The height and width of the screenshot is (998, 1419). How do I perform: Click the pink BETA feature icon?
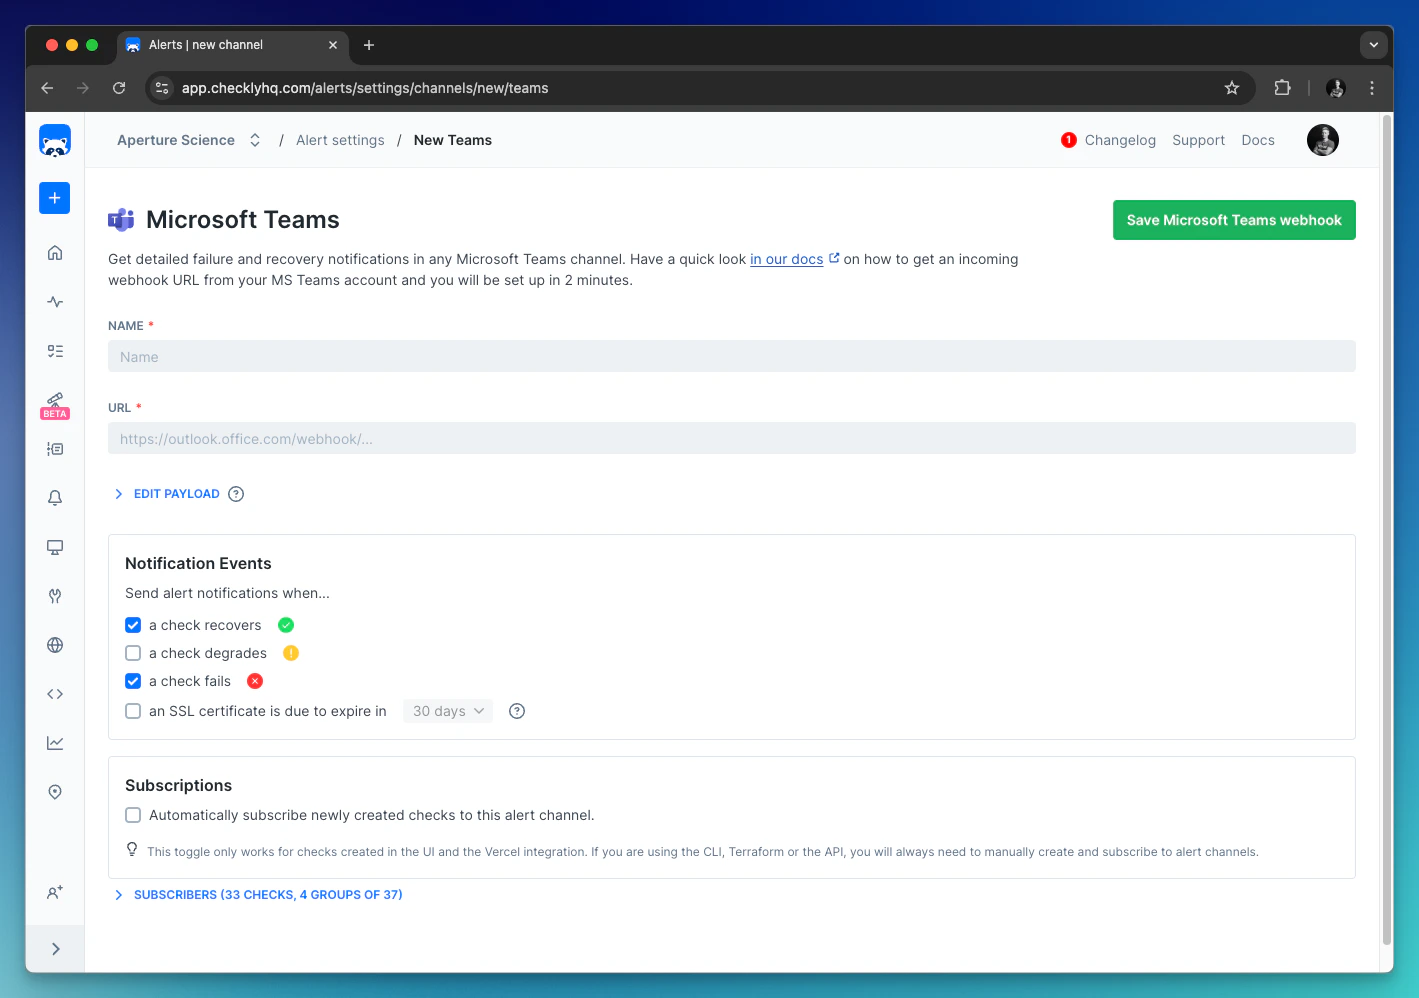tap(54, 403)
